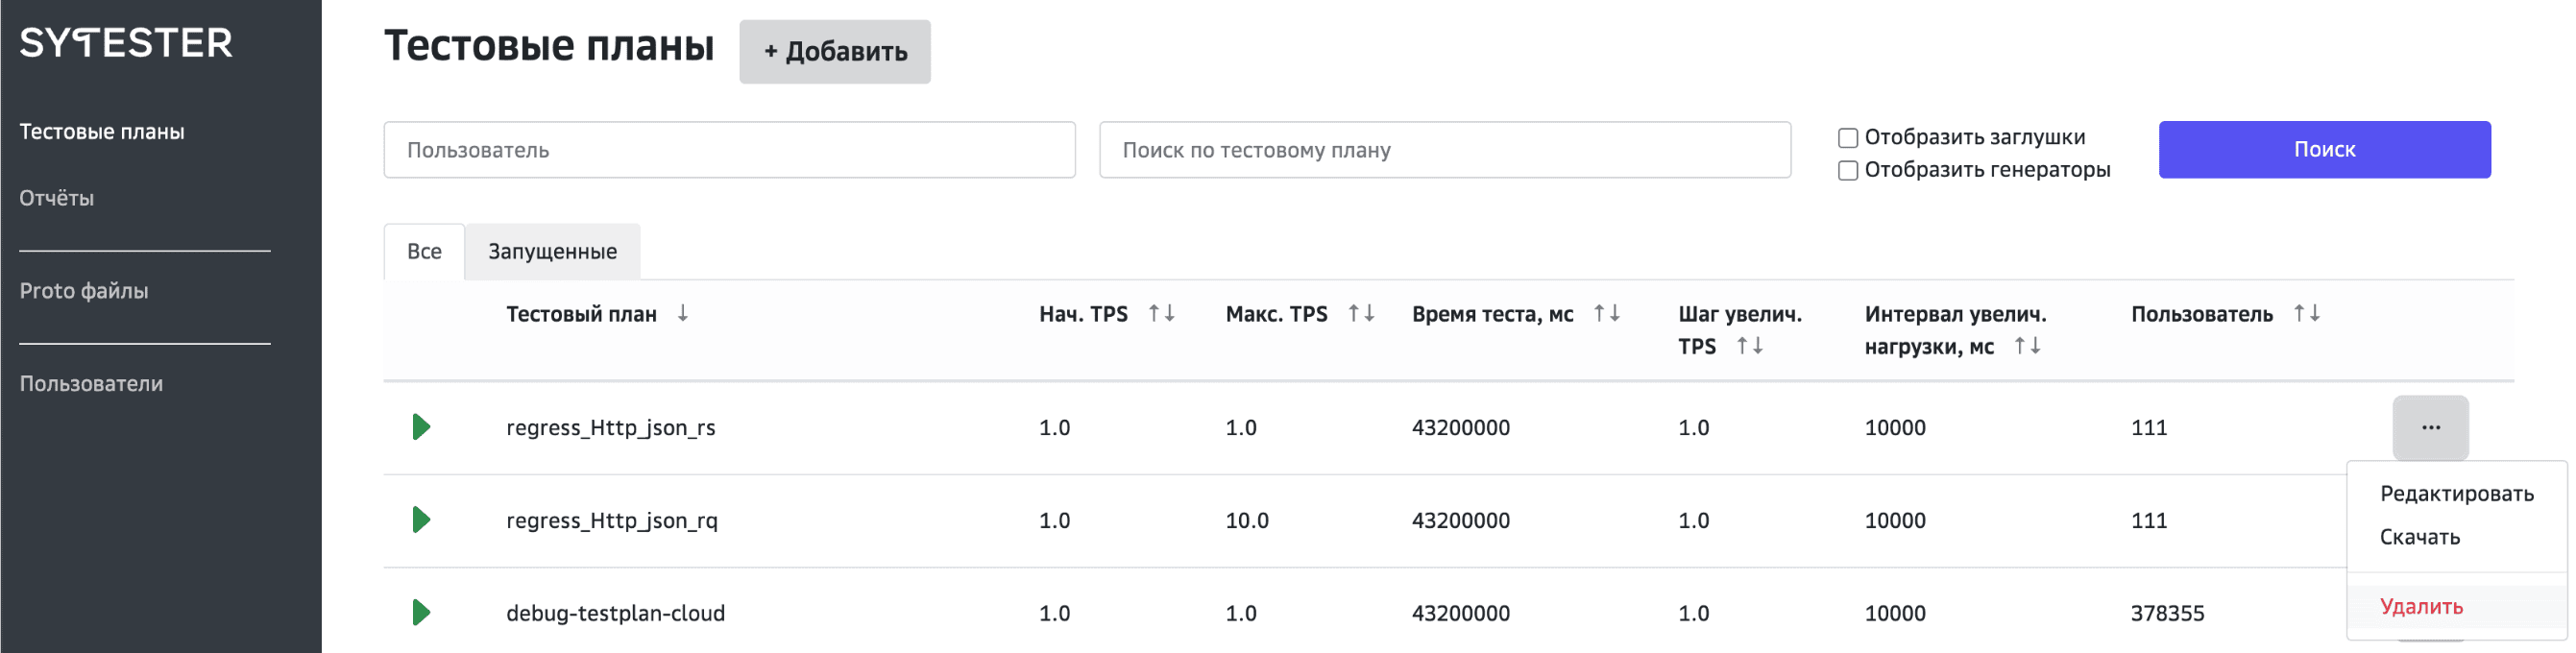This screenshot has height=653, width=2576.
Task: Click the Пользователь search input field
Action: (x=728, y=149)
